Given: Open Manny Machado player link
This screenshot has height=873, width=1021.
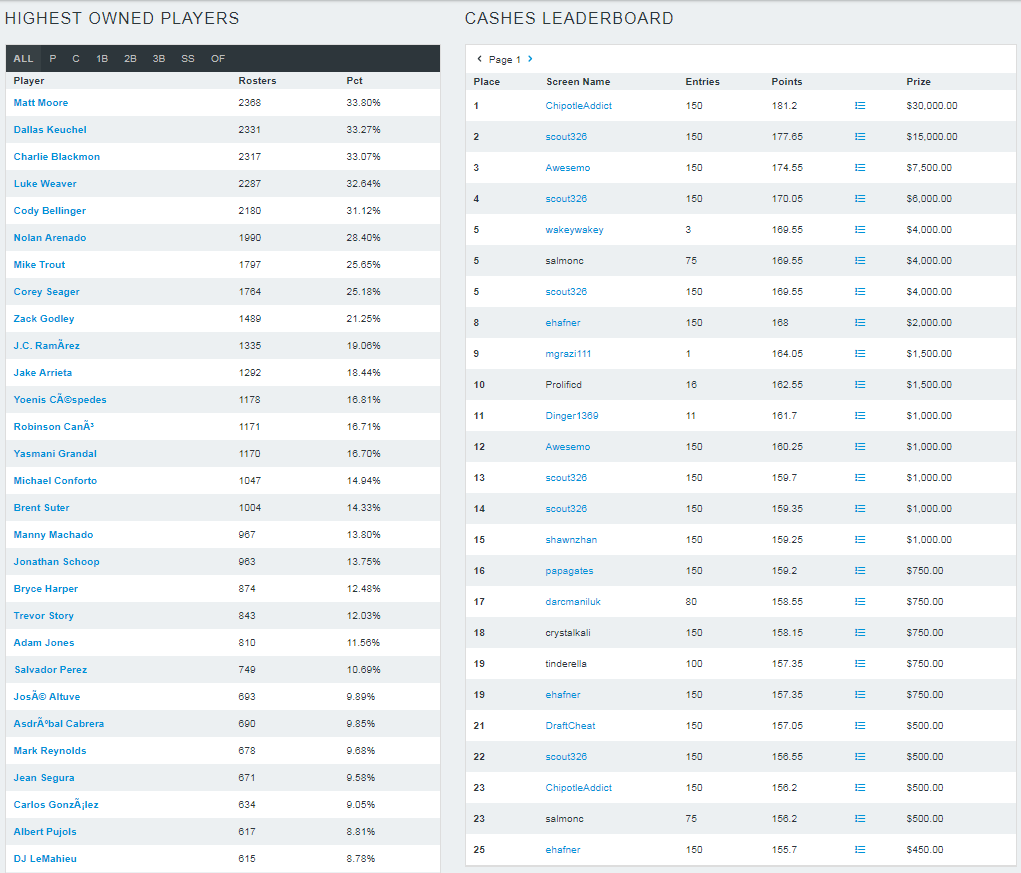Looking at the screenshot, I should [53, 534].
